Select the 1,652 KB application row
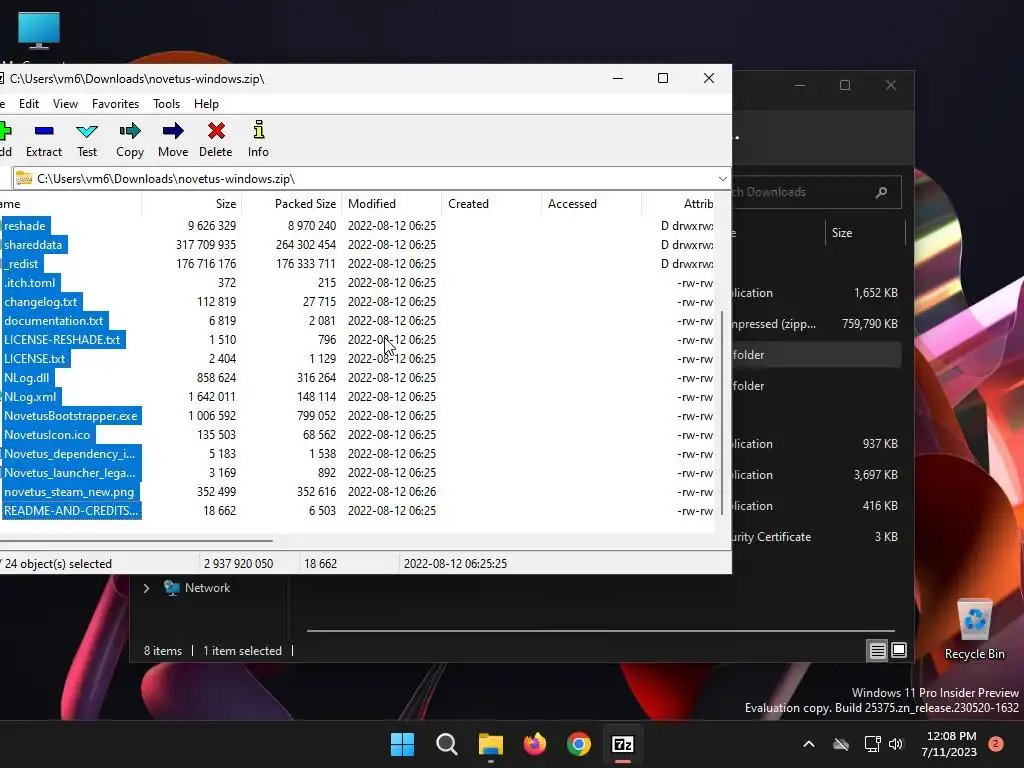This screenshot has height=768, width=1024. [x=816, y=293]
